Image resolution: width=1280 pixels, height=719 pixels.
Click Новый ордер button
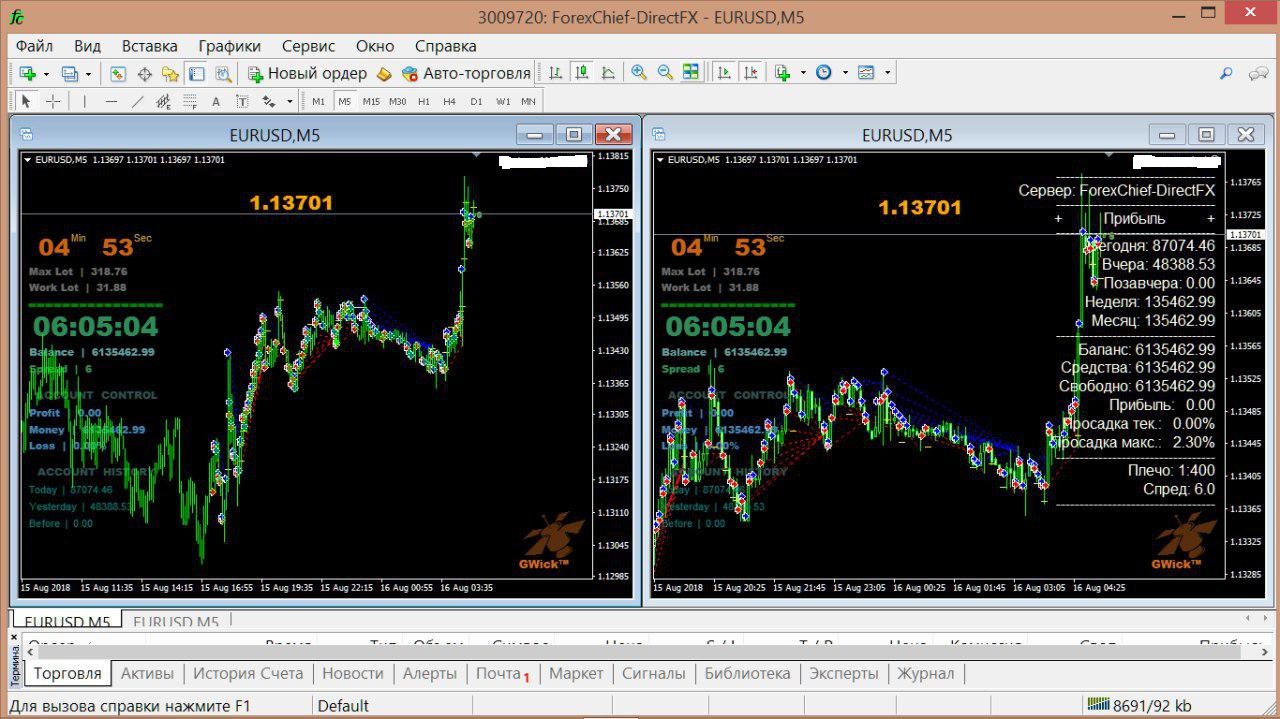coord(308,73)
